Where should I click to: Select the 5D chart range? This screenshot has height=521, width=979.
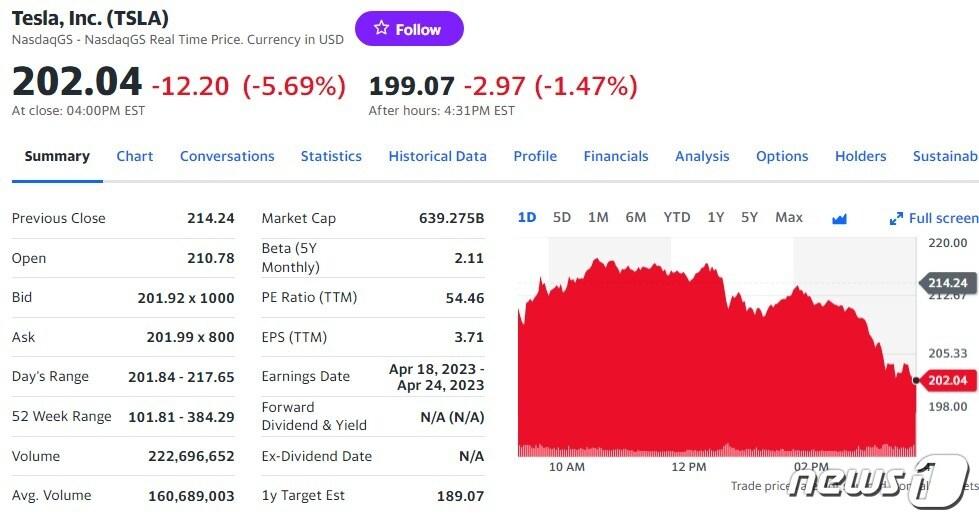tap(562, 217)
